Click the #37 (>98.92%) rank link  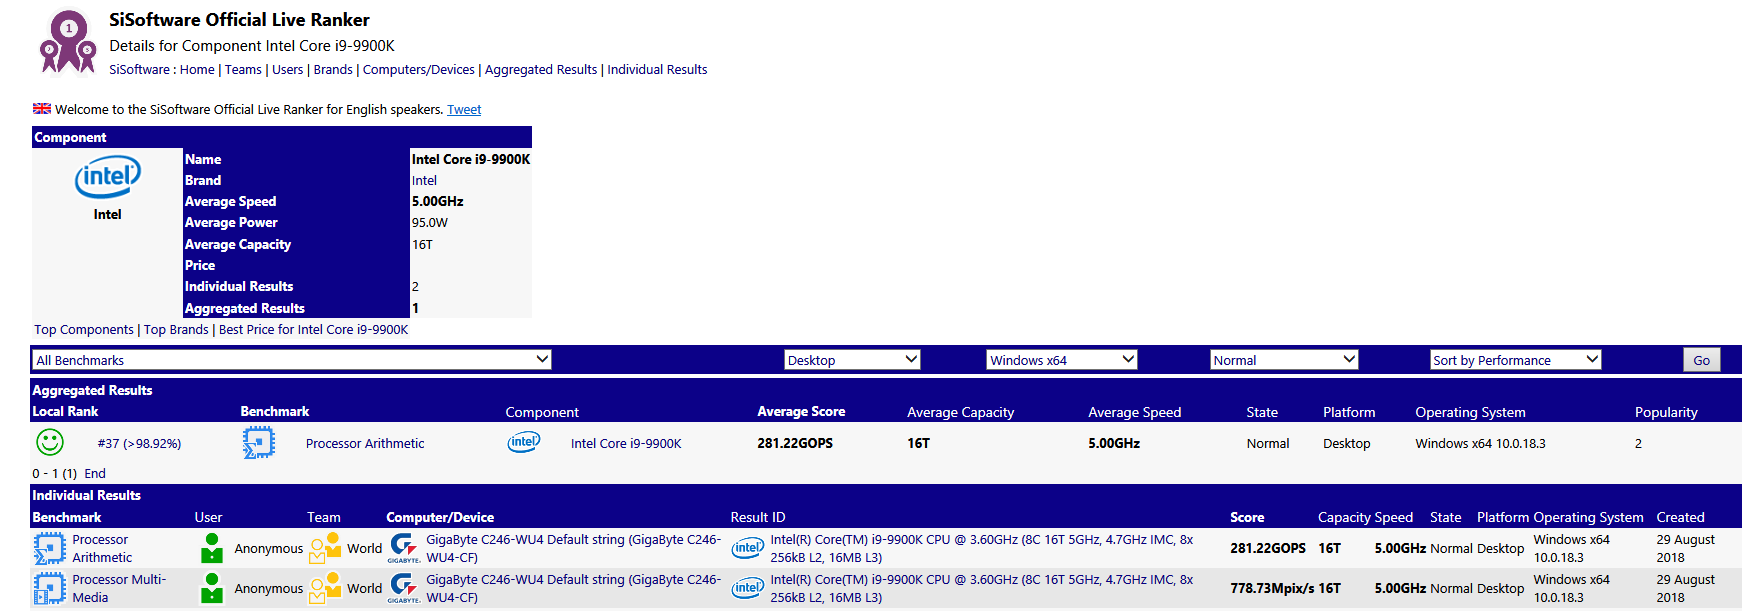coord(139,444)
